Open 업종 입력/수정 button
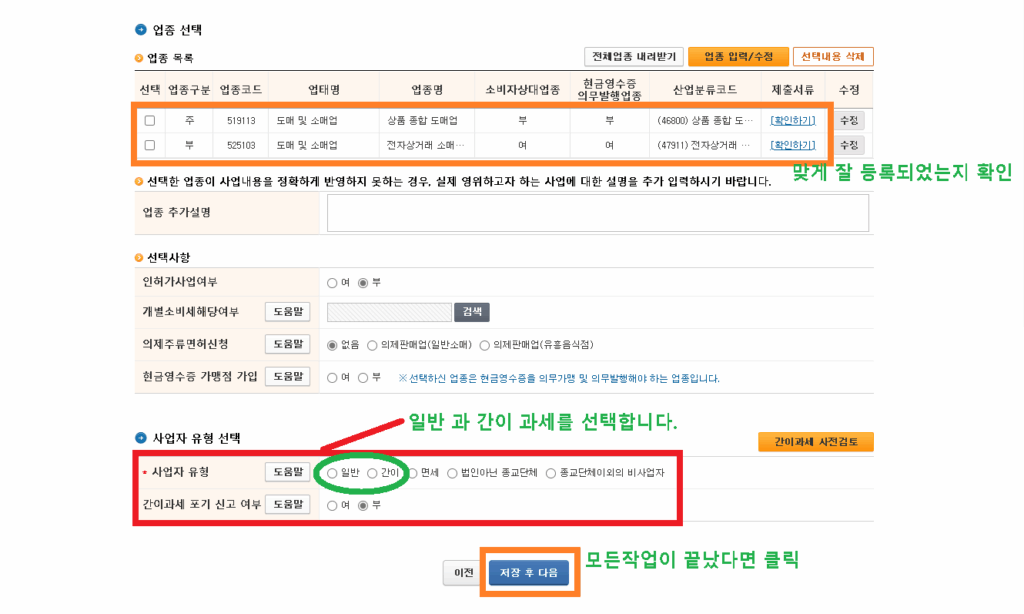The width and height of the screenshot is (1024, 614). point(739,57)
